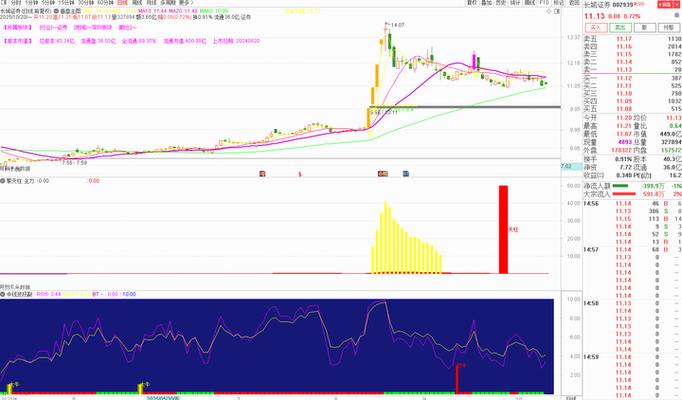
Task: Select the 30分钟 period tab
Action: click(84, 3)
